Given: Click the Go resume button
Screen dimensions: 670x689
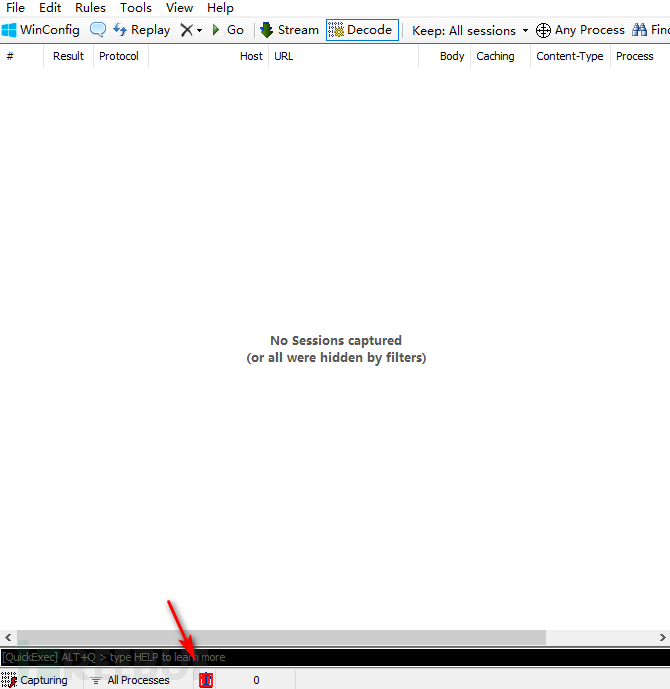Looking at the screenshot, I should [x=228, y=30].
